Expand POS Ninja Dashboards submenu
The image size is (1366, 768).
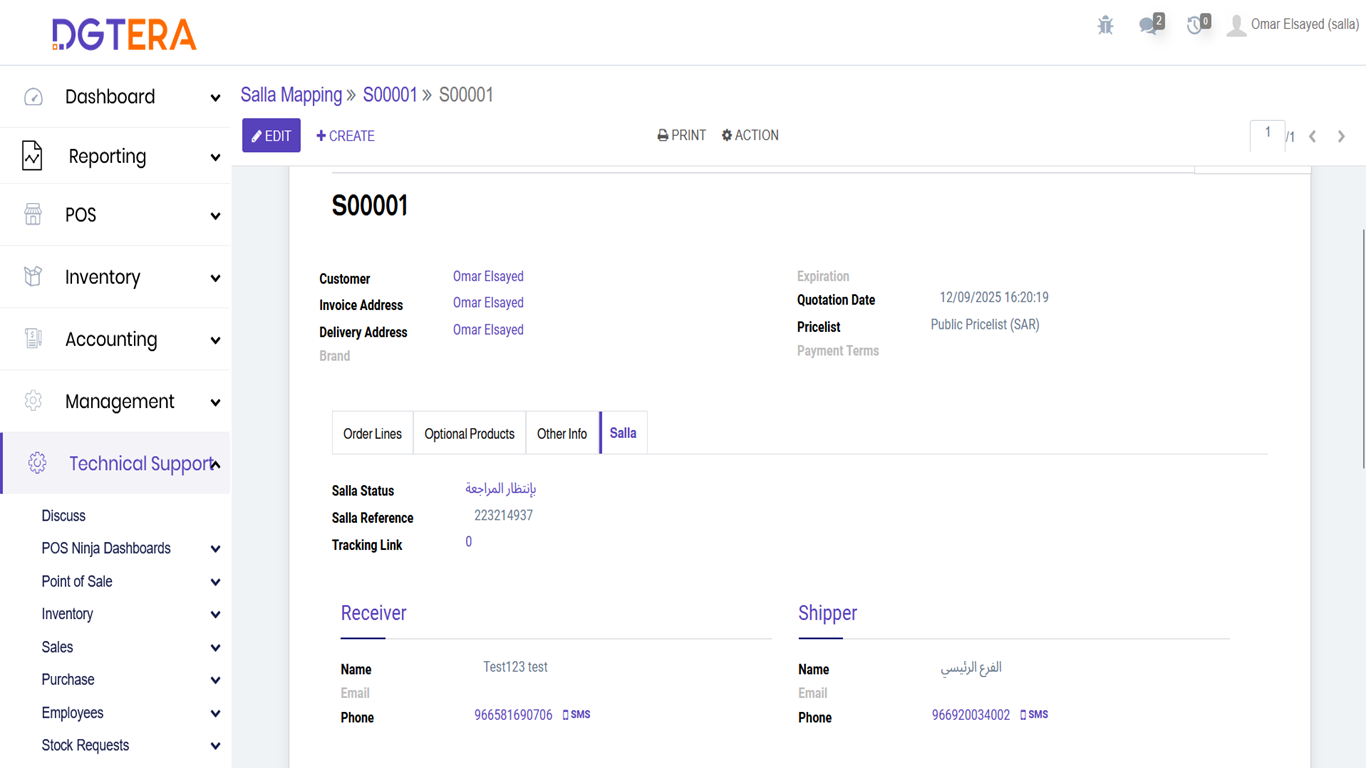215,549
